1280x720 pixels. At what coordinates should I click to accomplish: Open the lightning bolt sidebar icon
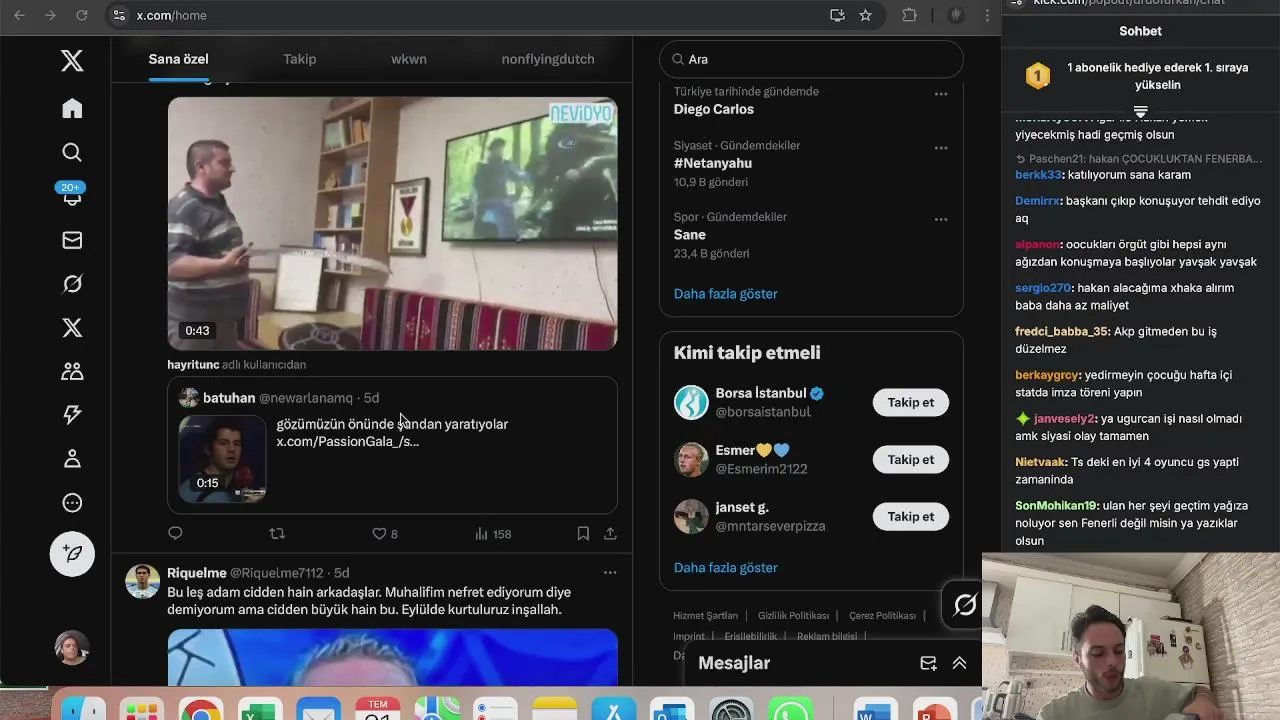tap(72, 415)
